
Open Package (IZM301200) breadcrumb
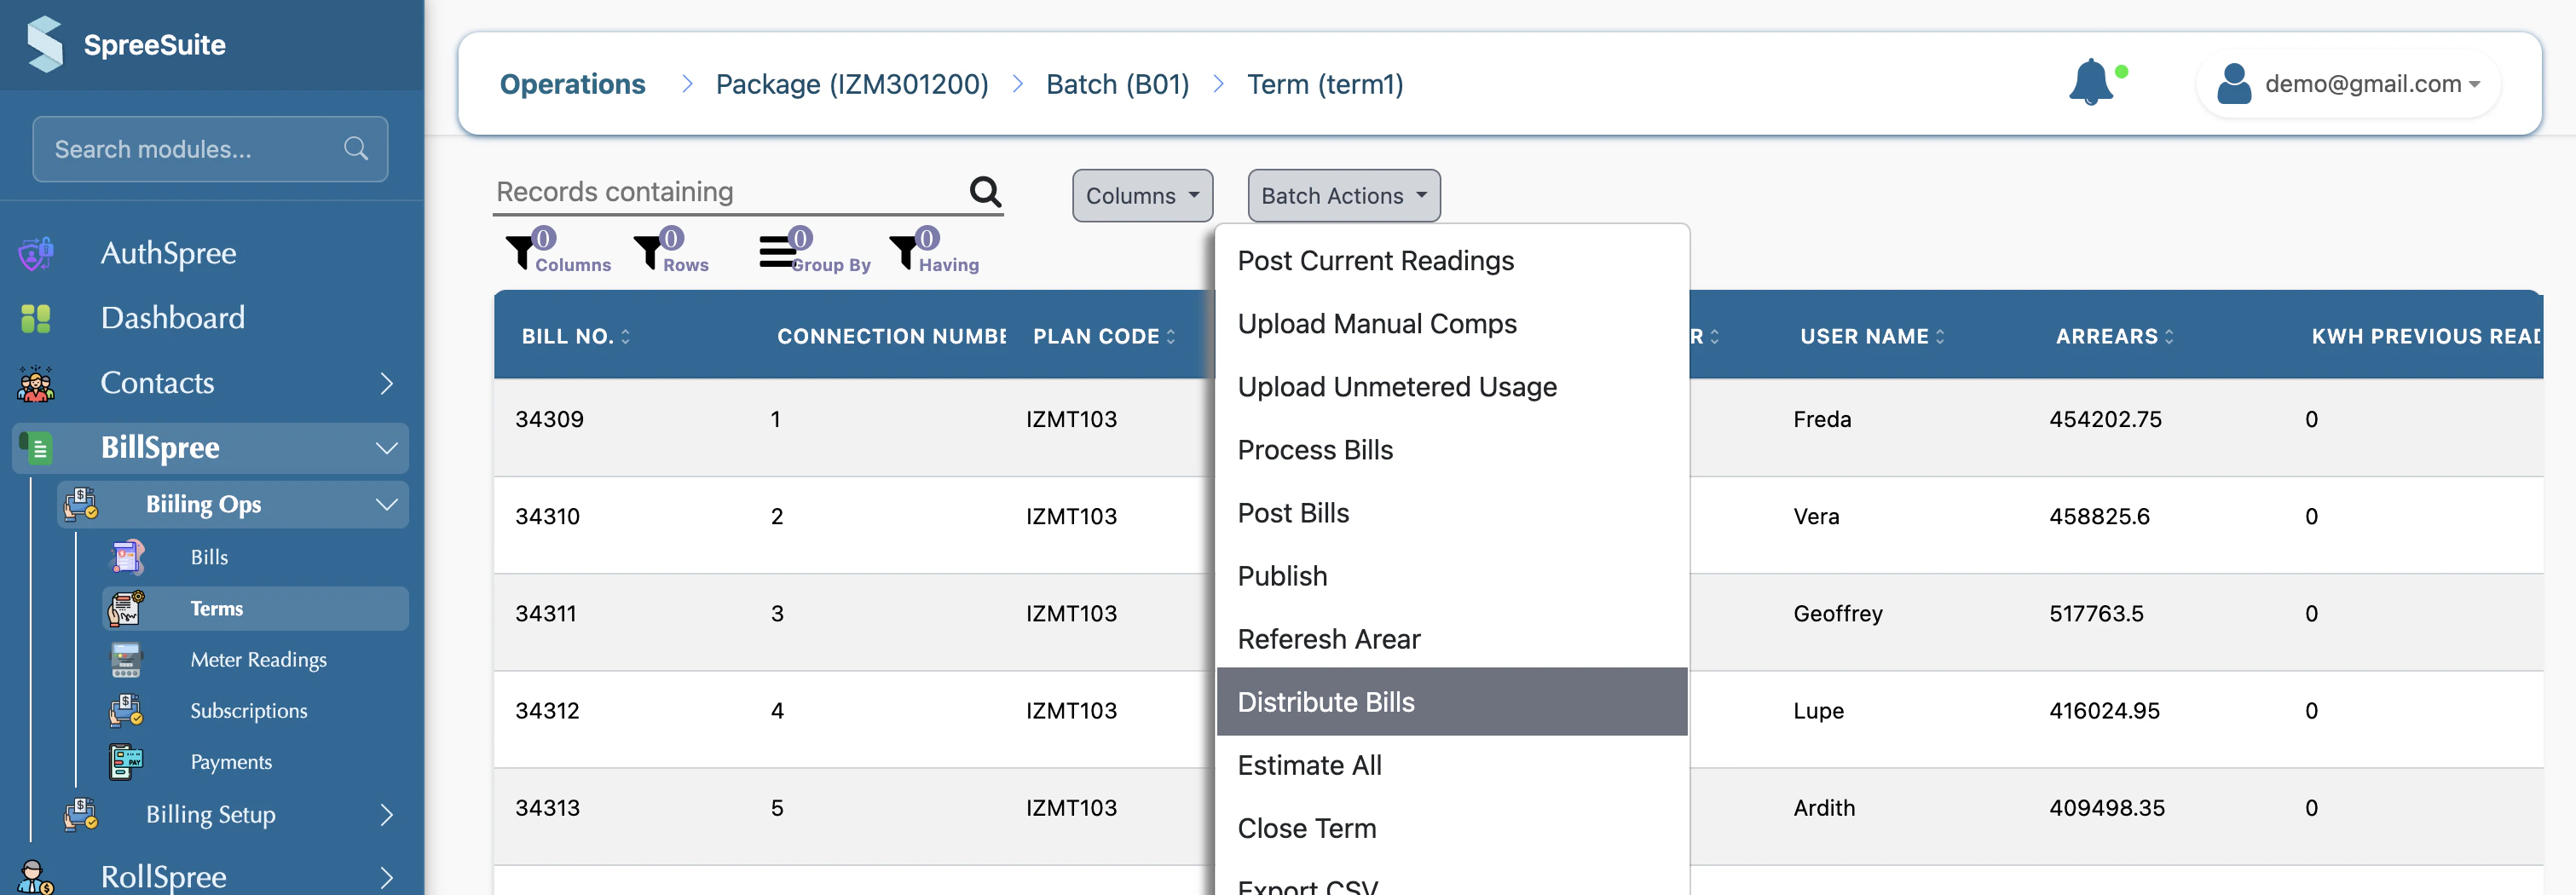point(851,84)
